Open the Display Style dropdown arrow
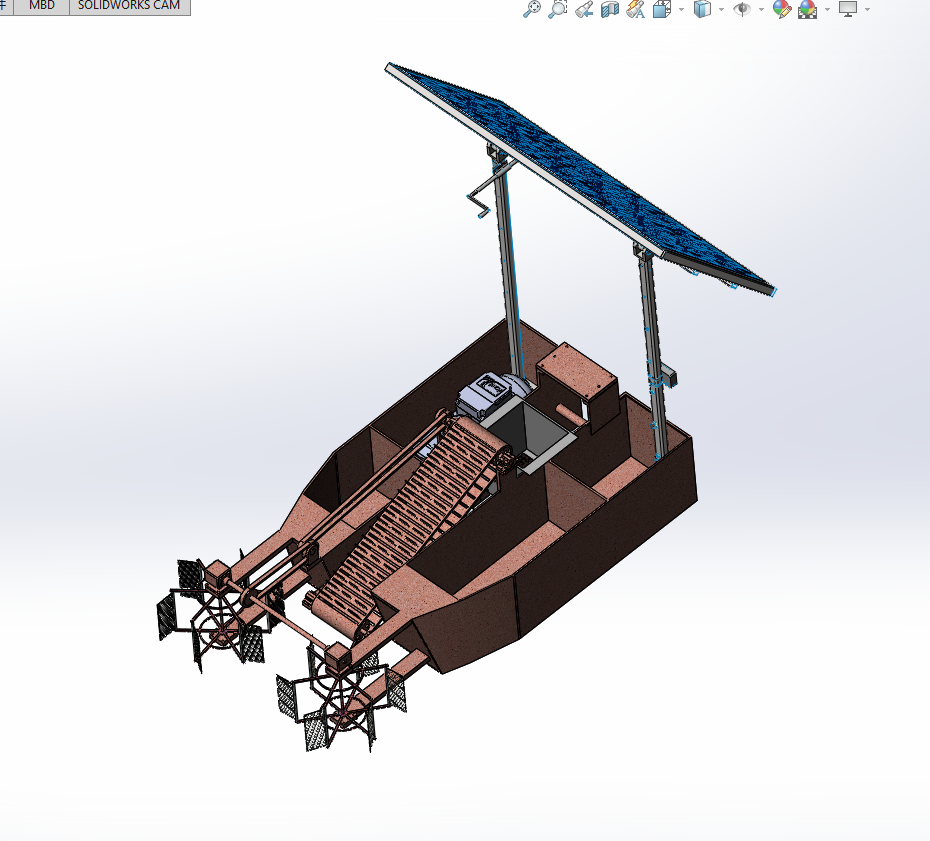The image size is (930, 841). 719,9
